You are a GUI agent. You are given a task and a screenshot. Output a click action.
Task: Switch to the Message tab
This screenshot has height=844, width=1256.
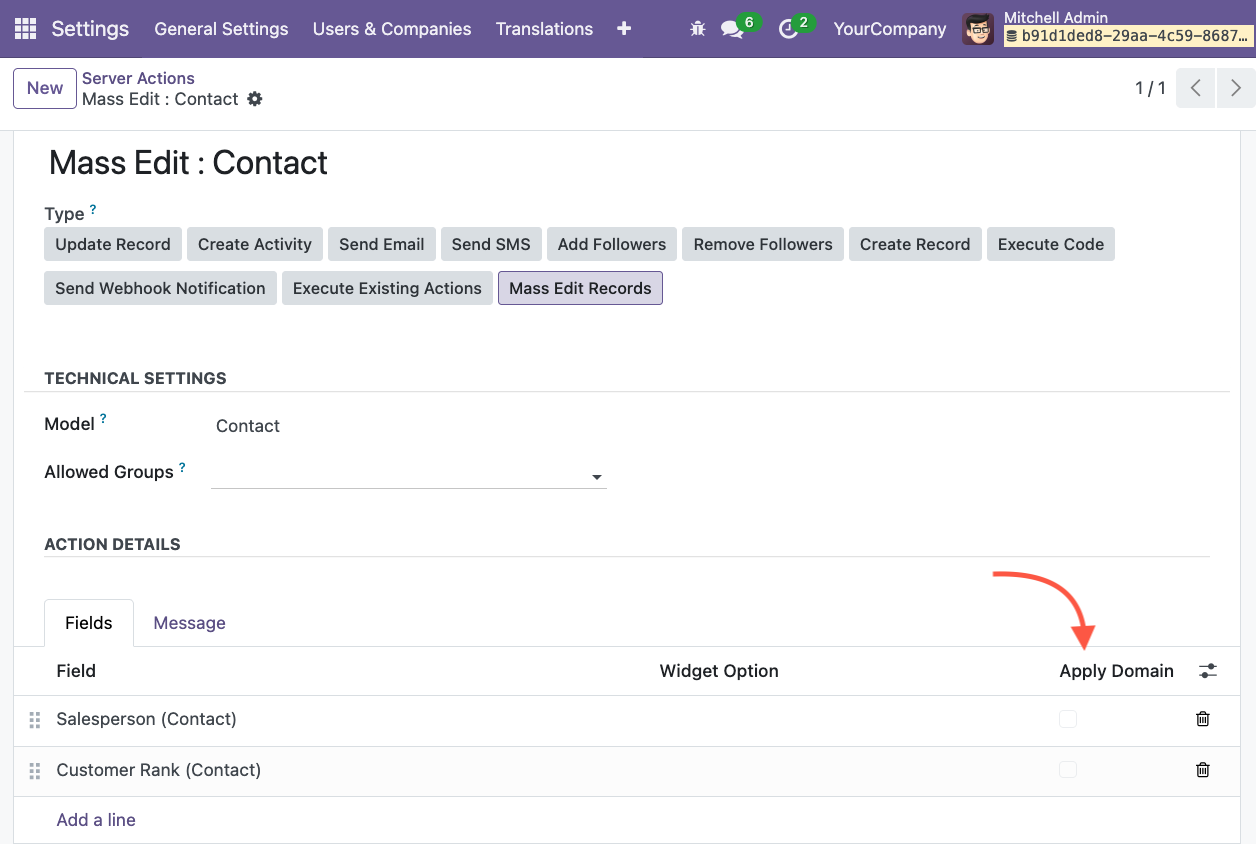[189, 623]
